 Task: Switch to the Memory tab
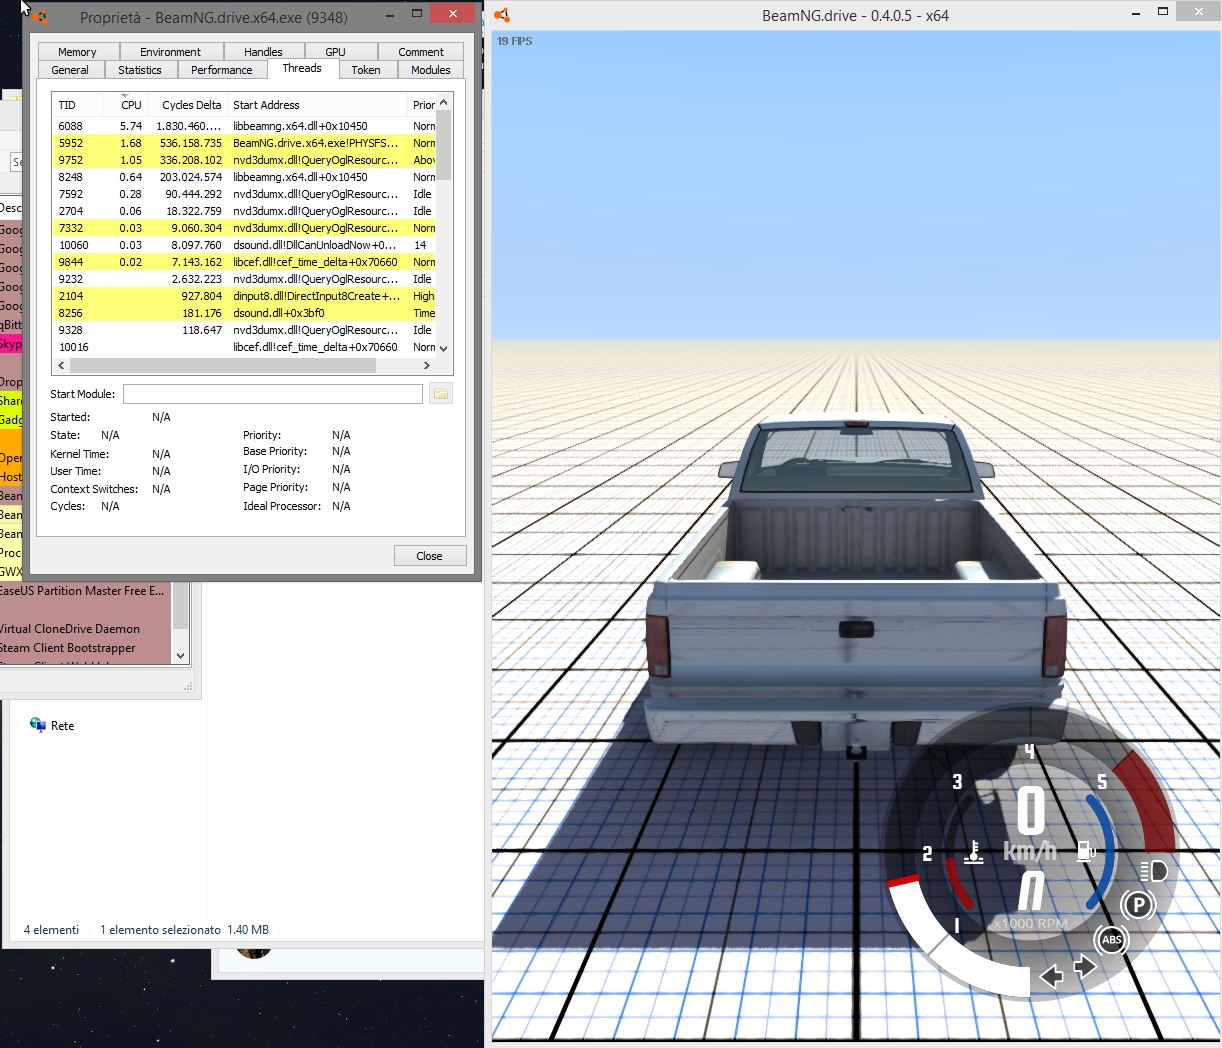pos(78,52)
